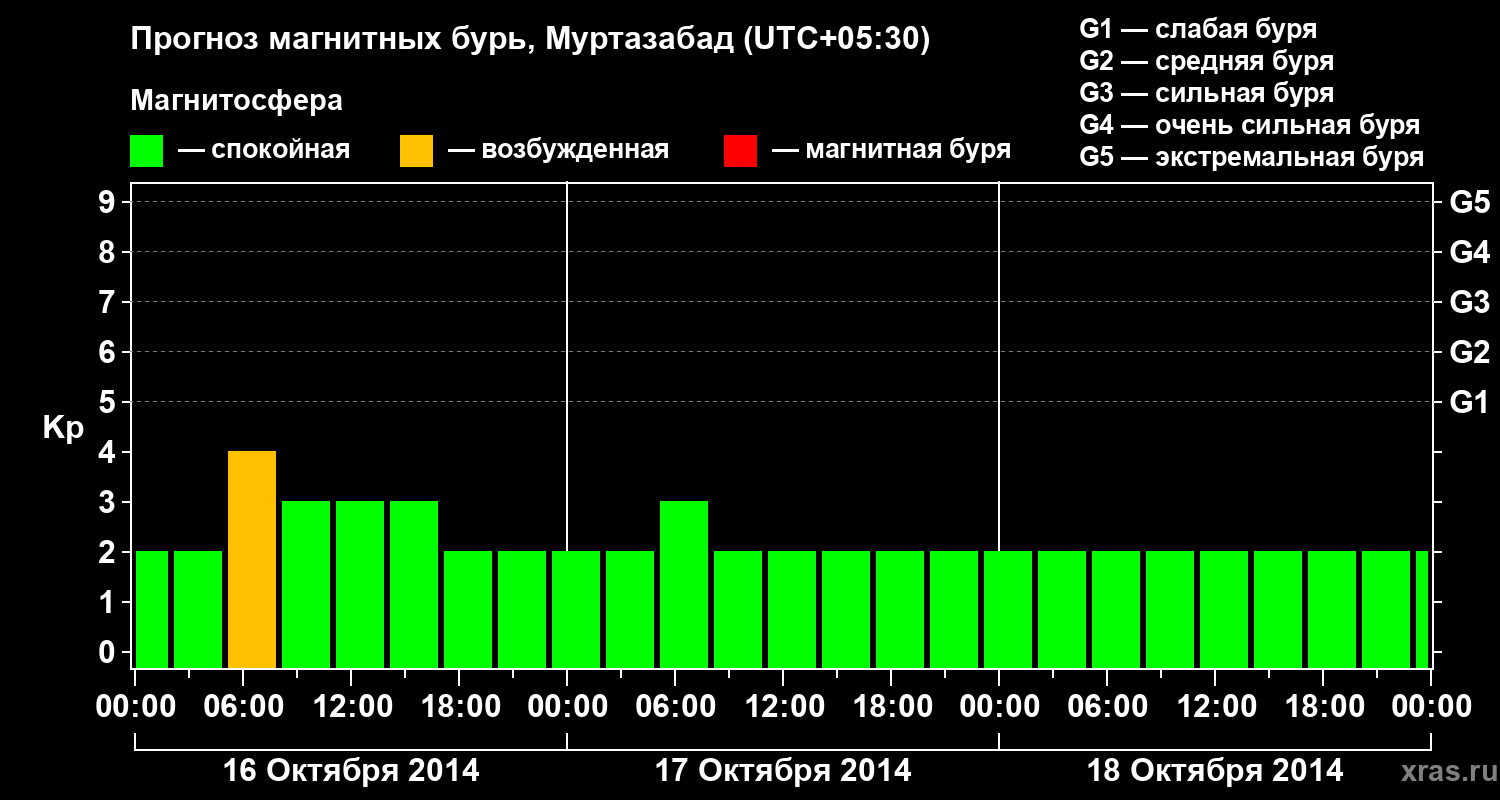
Task: Click the 'Kp' axis title
Action: pyautogui.click(x=63, y=428)
